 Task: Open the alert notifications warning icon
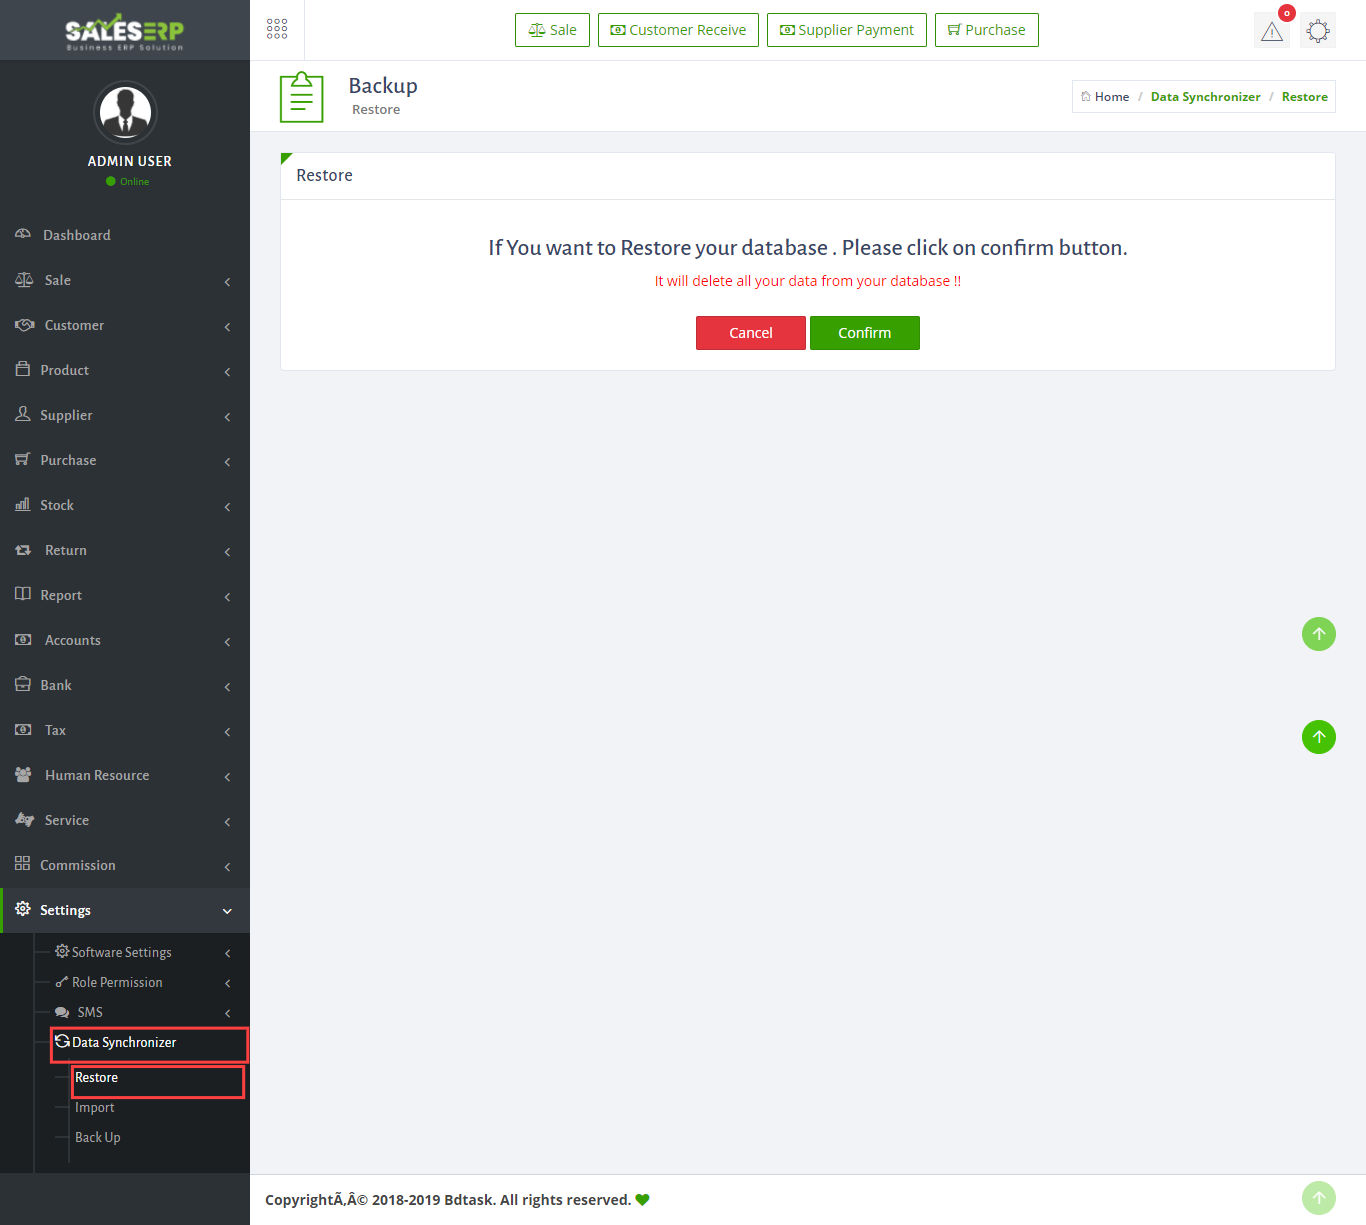coord(1272,31)
